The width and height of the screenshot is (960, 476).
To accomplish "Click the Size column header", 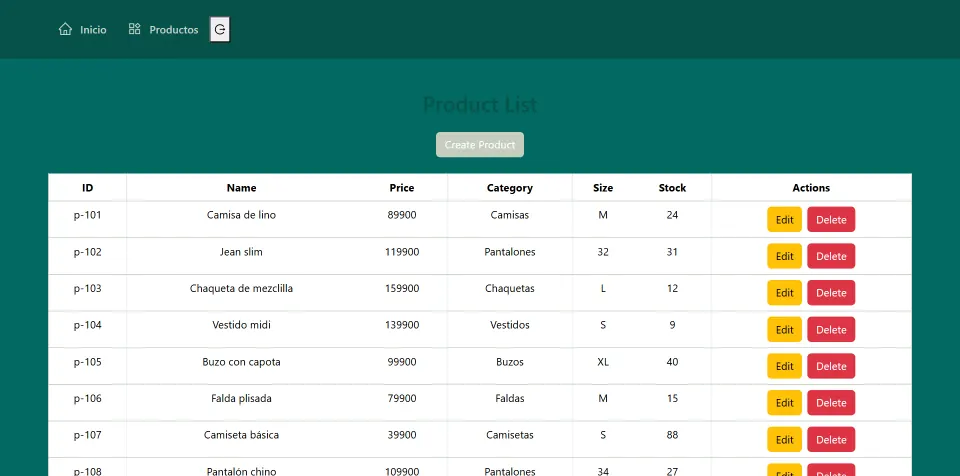I will (602, 187).
